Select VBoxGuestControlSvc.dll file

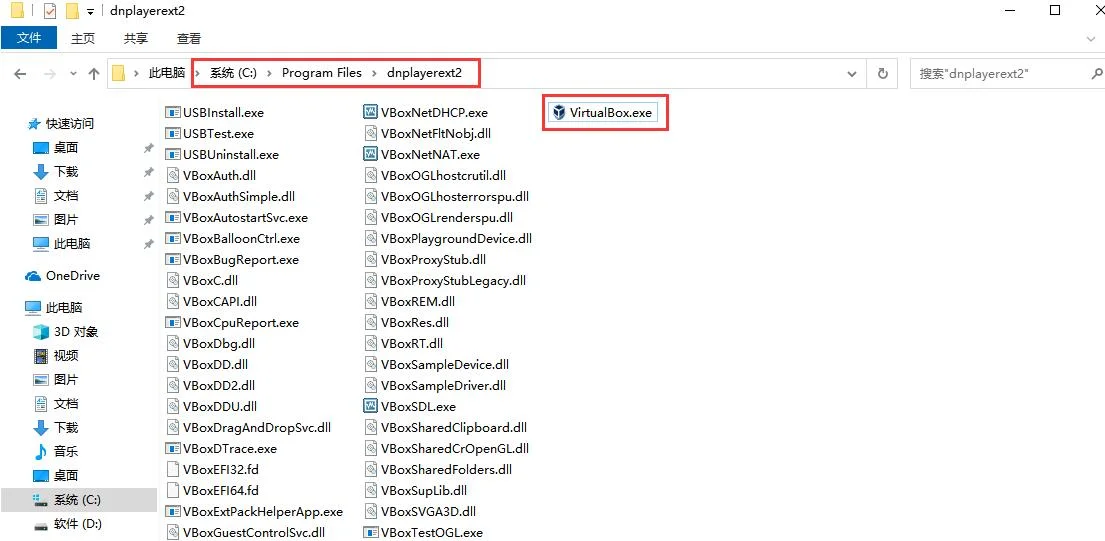tap(246, 533)
